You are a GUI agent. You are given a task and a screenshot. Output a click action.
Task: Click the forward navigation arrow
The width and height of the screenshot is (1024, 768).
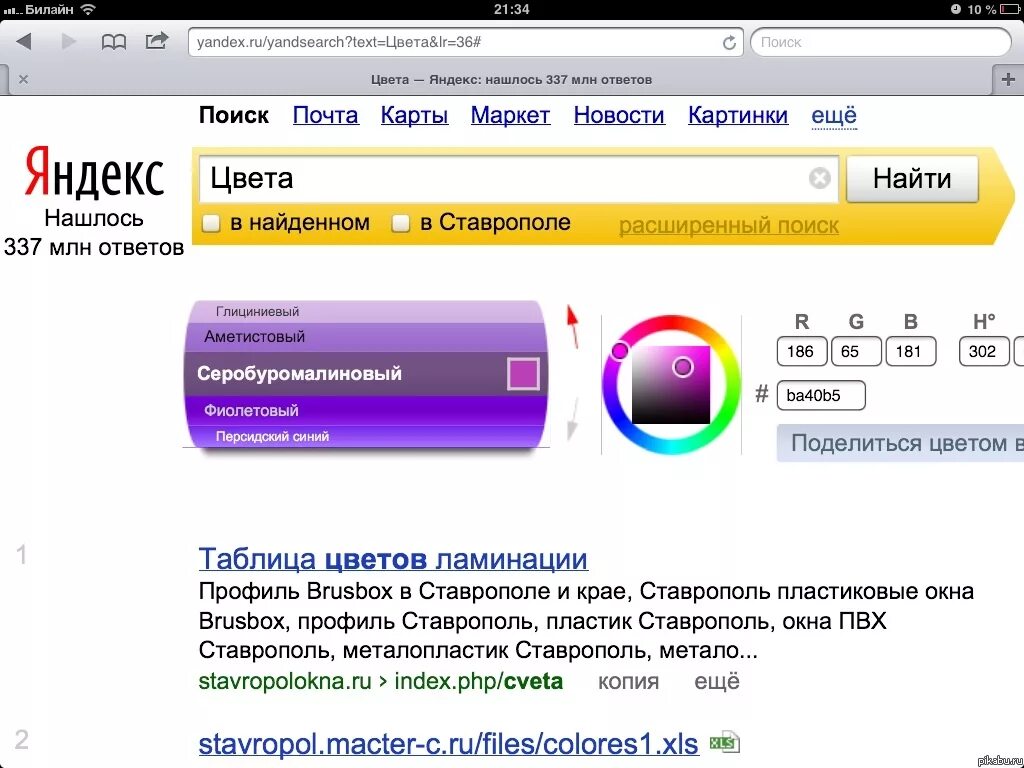pos(68,41)
